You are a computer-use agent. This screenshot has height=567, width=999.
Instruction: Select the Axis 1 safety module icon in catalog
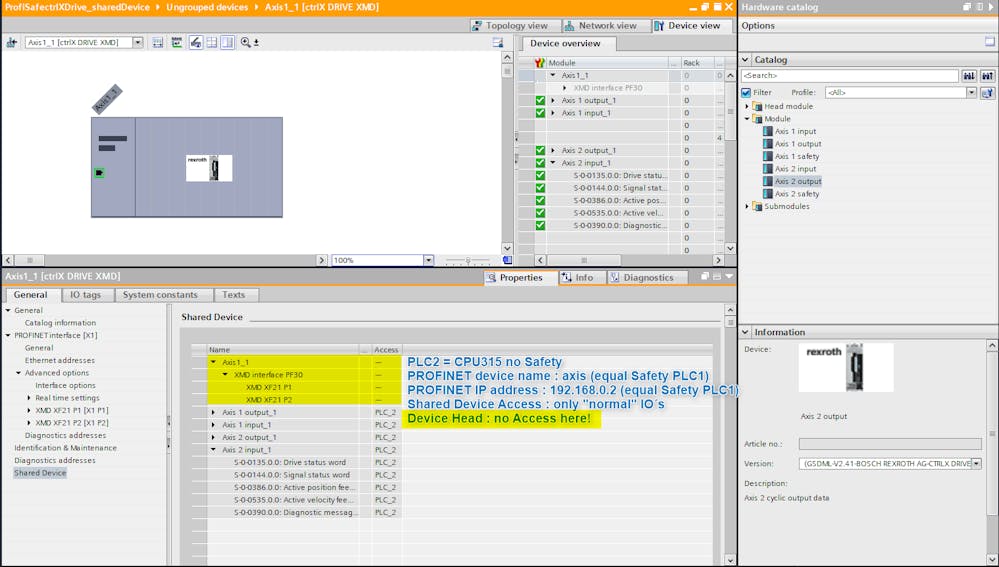pos(768,156)
